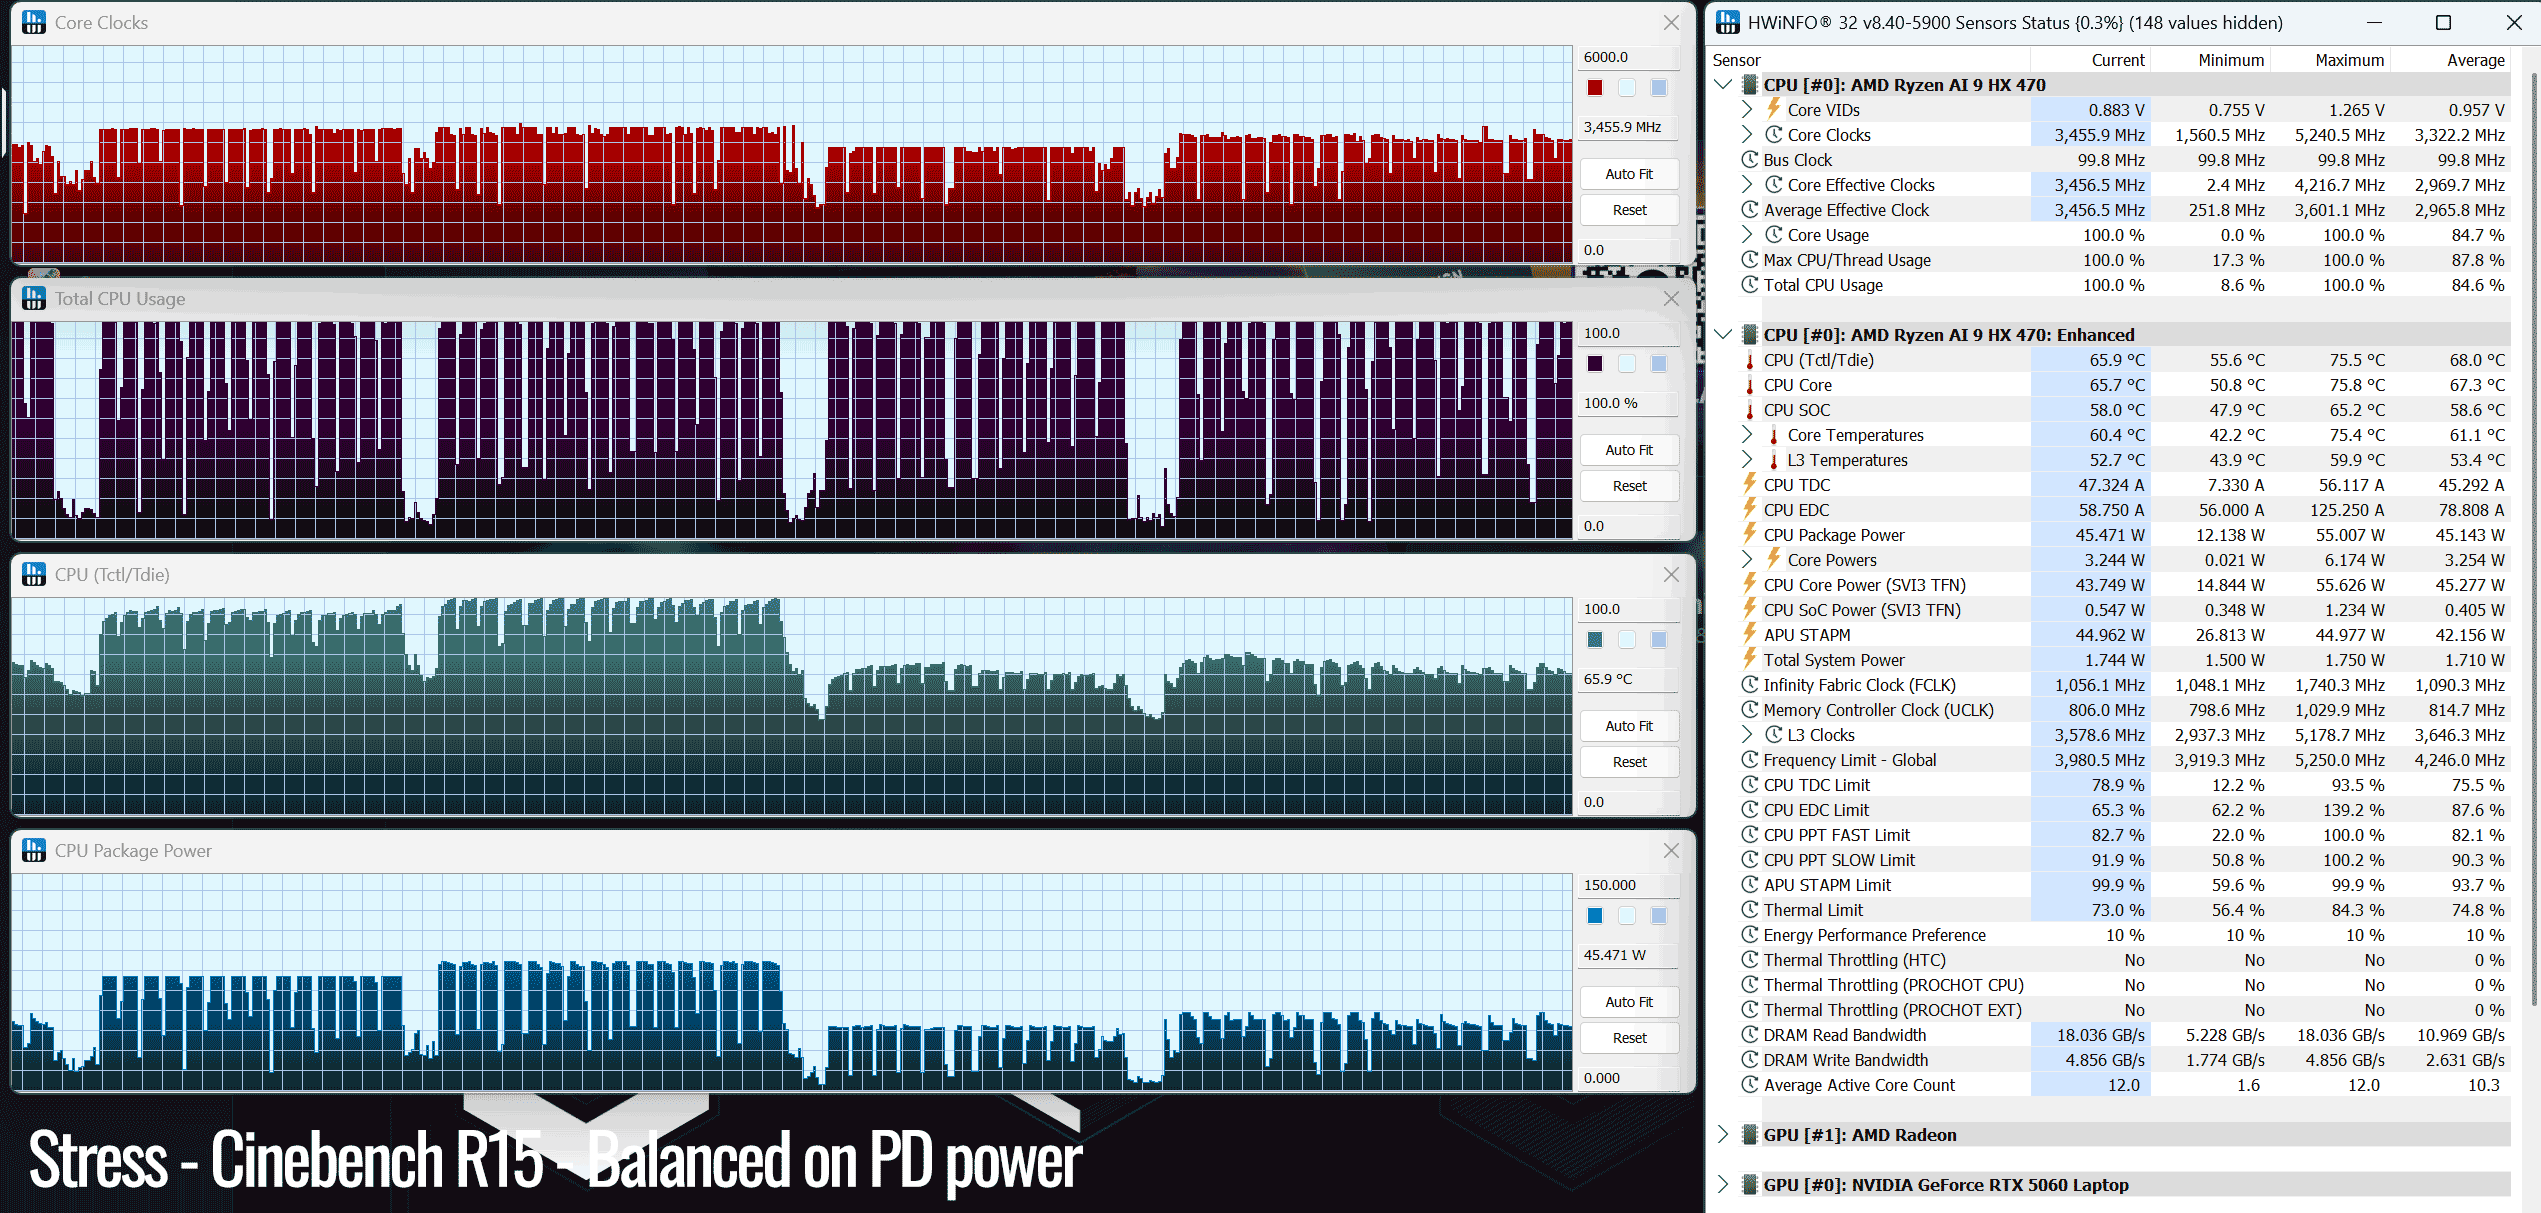Screen dimensions: 2541x1213
Task: Click the clock icon beside Bus Clock
Action: tap(1749, 159)
